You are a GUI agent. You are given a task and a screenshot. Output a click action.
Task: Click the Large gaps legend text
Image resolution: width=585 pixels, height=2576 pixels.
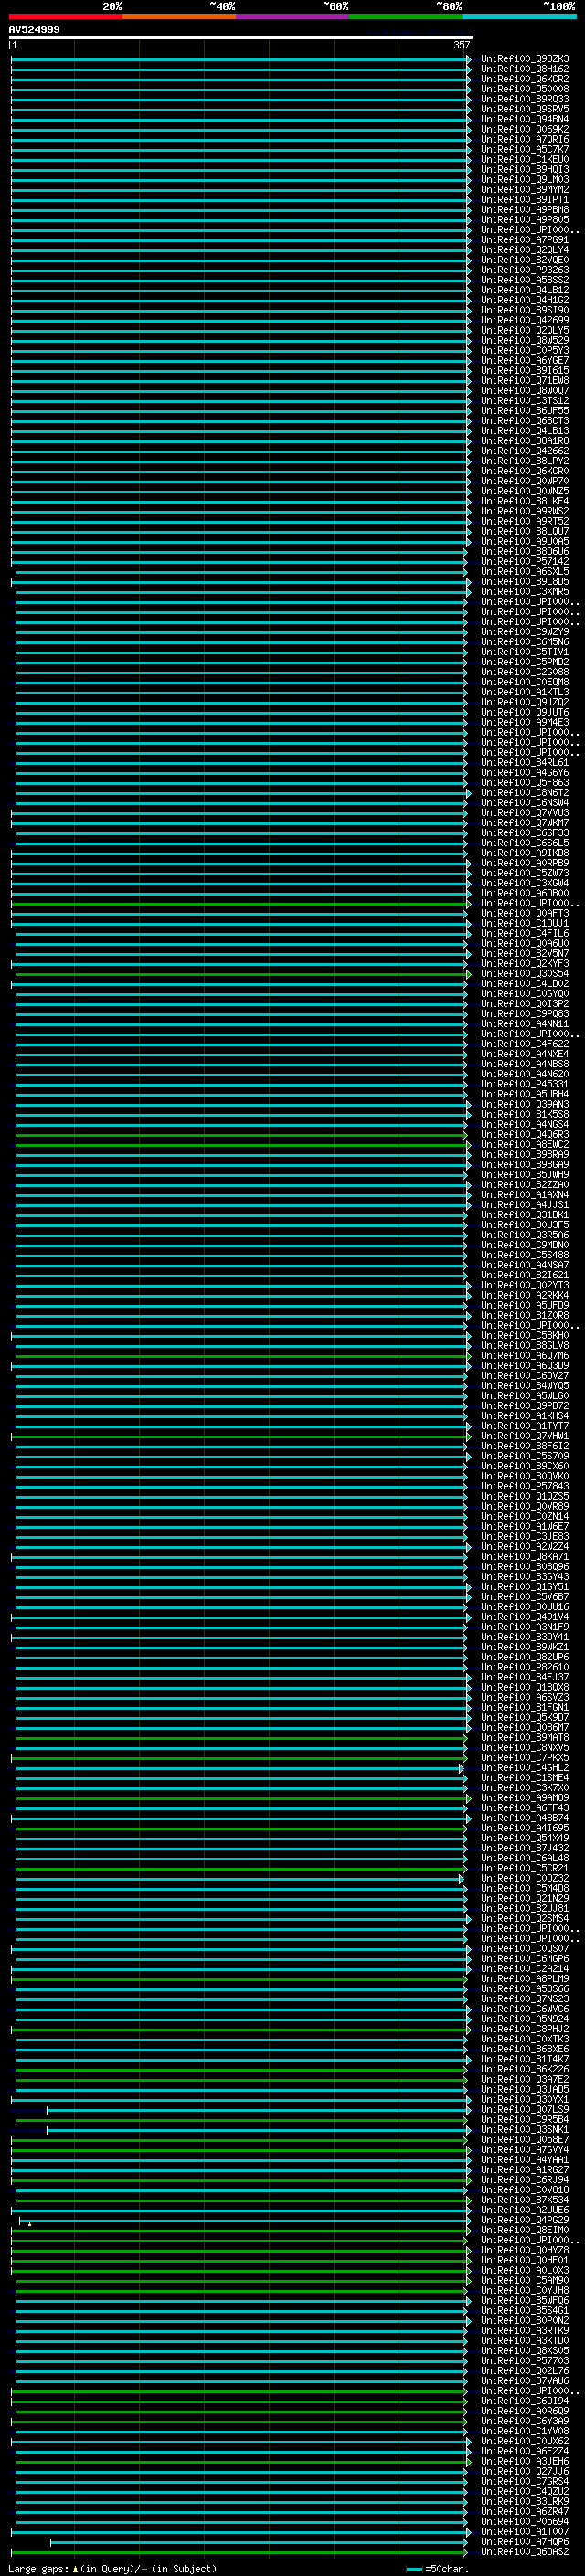pyautogui.click(x=112, y=2569)
